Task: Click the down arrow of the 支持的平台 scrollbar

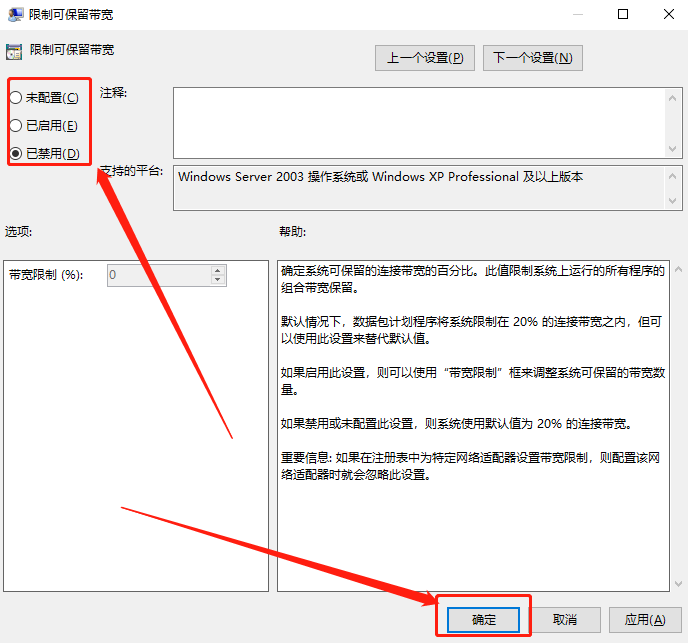Action: 674,201
